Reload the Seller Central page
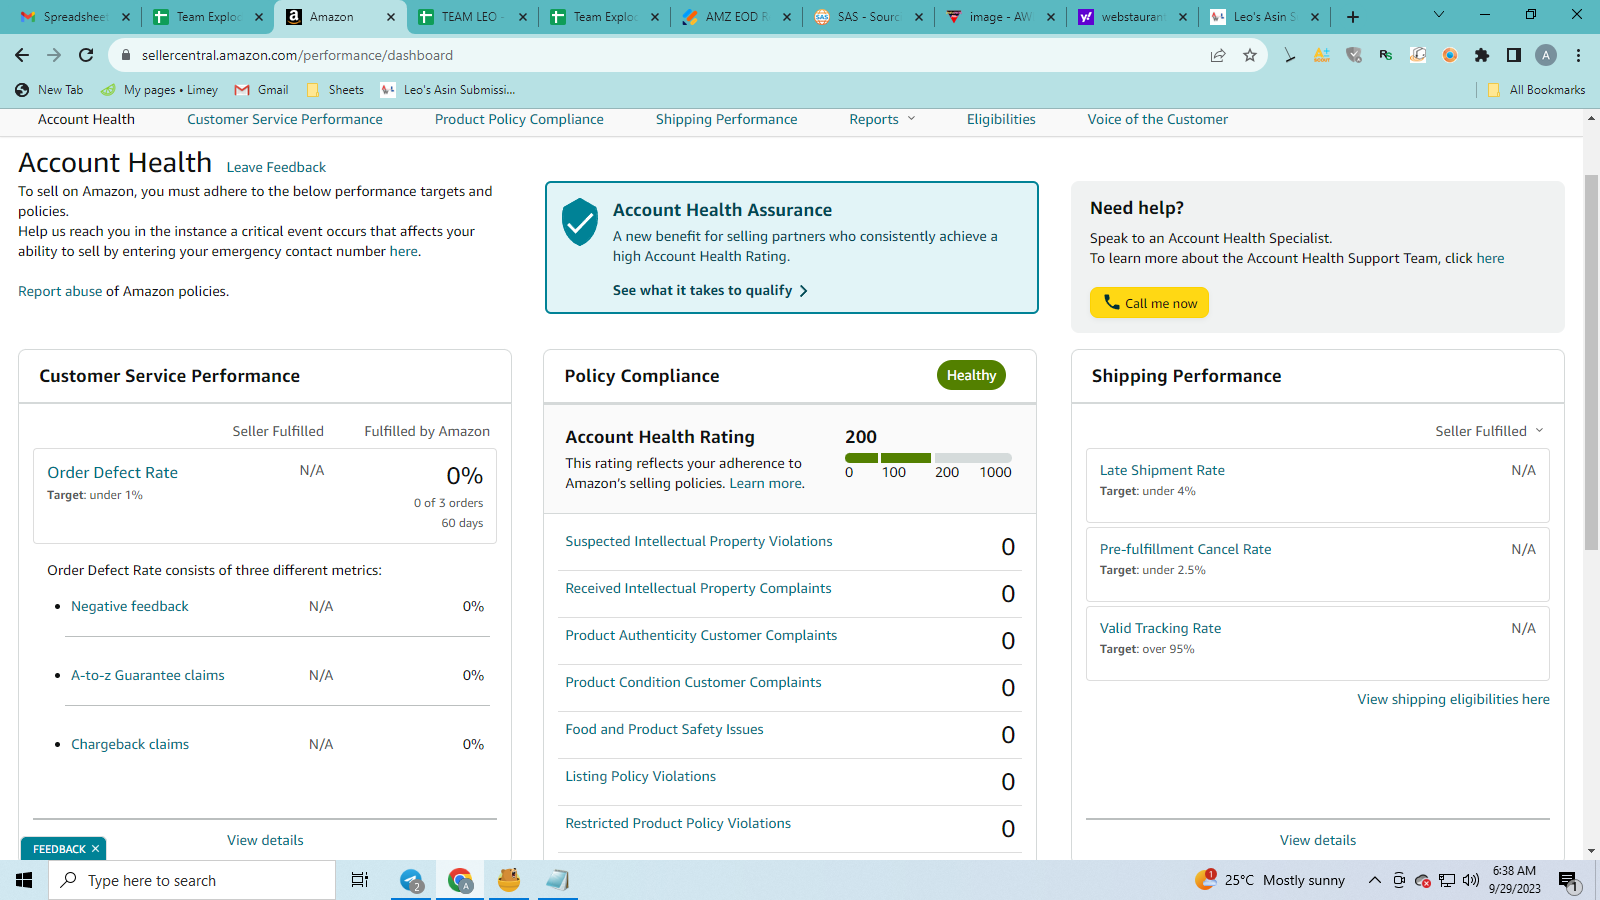 (86, 55)
